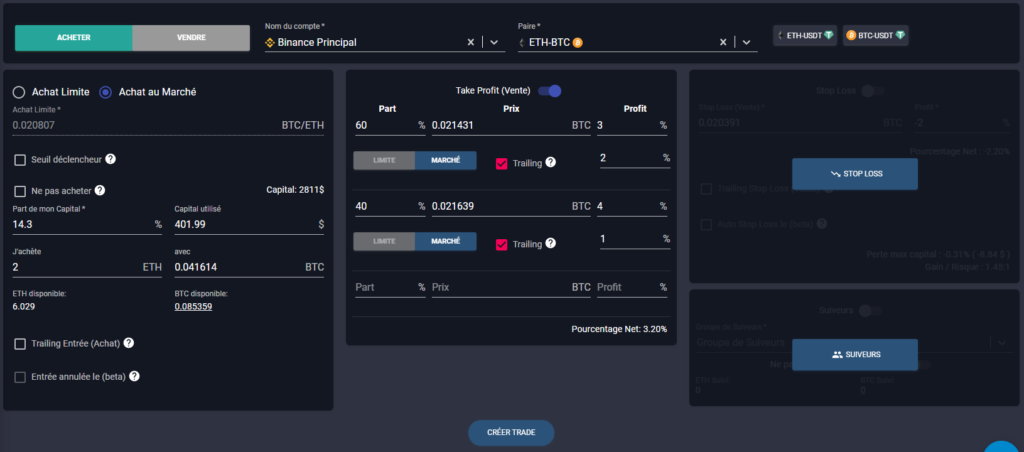Click the empty Part field in third row

coord(390,287)
